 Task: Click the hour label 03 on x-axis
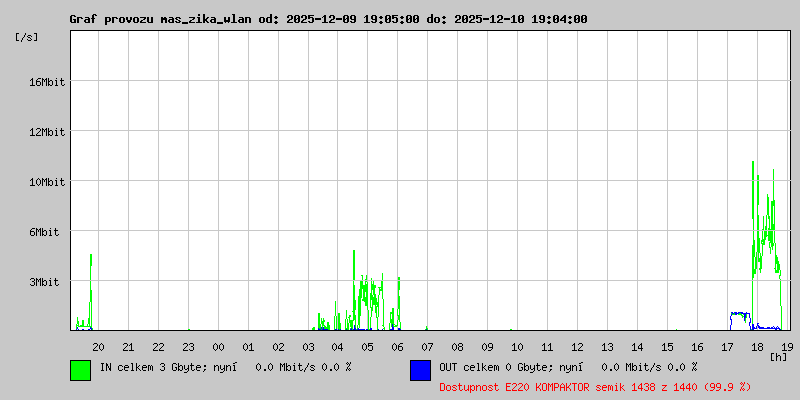(308, 347)
